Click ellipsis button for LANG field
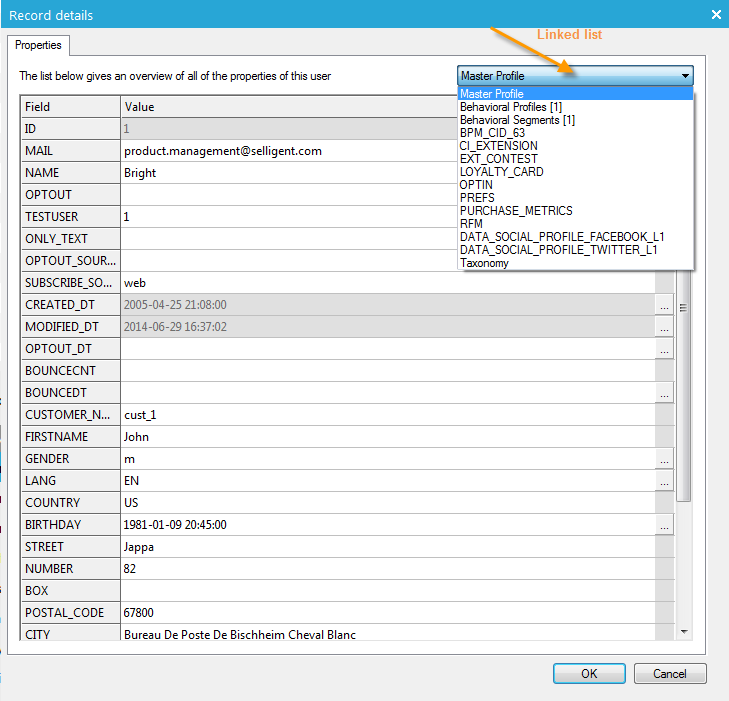The width and height of the screenshot is (729, 701). pos(665,481)
